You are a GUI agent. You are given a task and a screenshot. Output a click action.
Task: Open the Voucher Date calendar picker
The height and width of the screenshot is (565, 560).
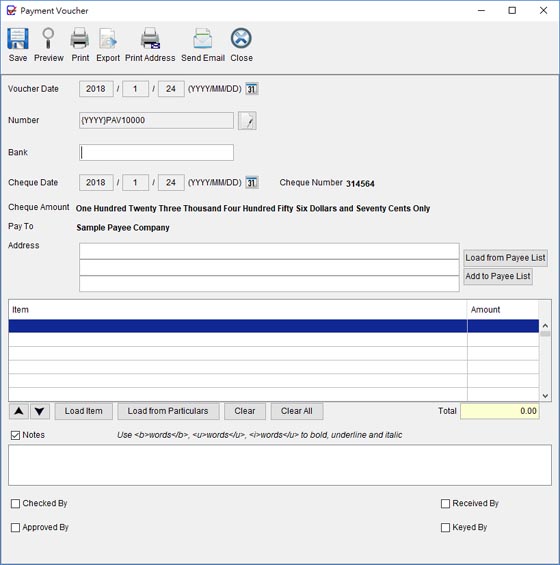252,89
